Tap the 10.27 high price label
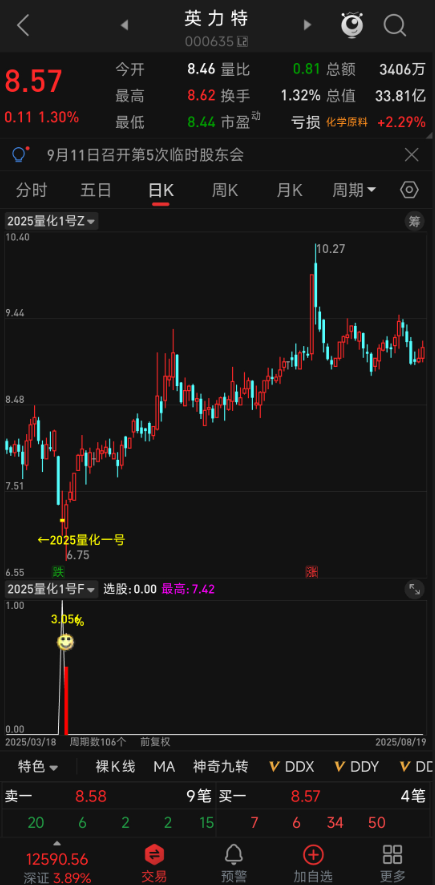The height and width of the screenshot is (885, 435). [x=331, y=248]
